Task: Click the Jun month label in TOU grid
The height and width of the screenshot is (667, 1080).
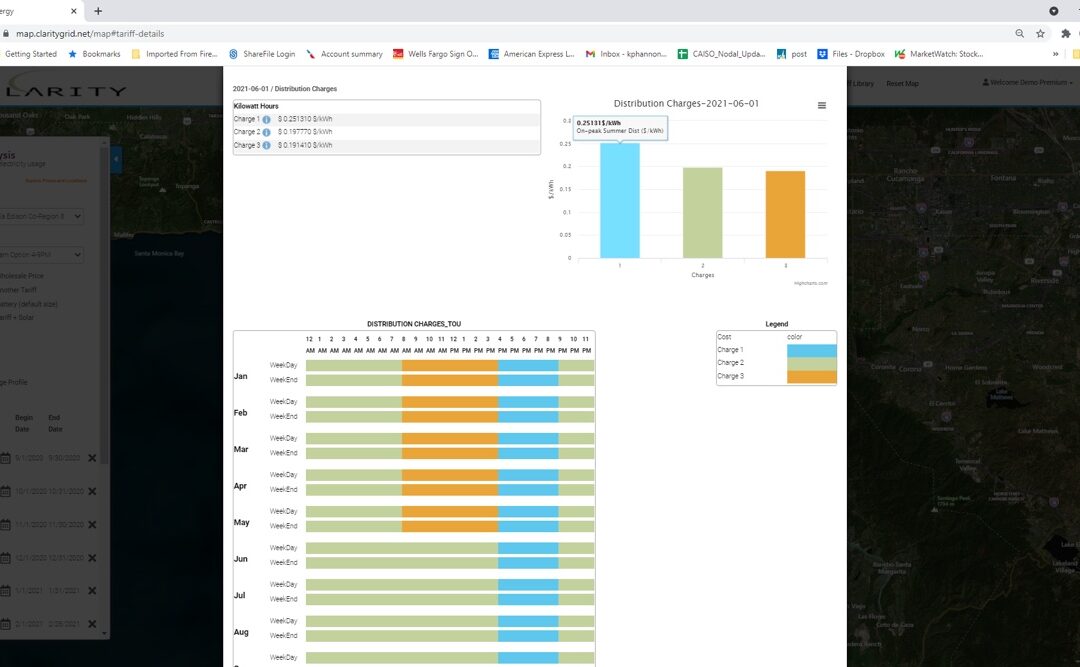Action: pyautogui.click(x=240, y=559)
